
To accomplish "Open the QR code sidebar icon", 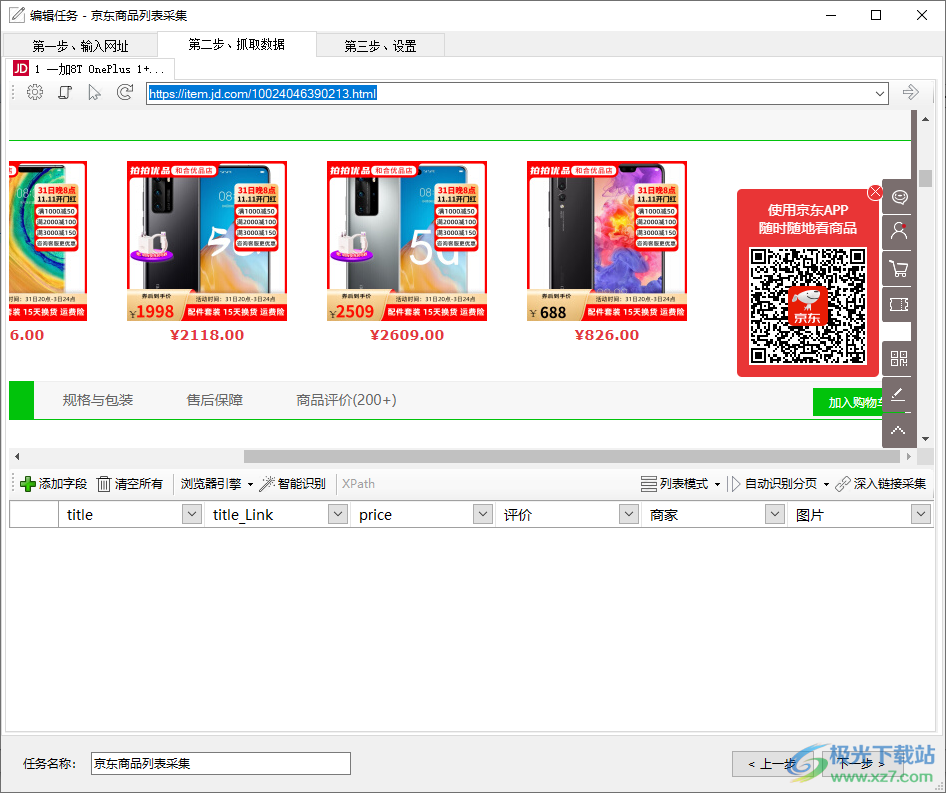I will tap(899, 358).
